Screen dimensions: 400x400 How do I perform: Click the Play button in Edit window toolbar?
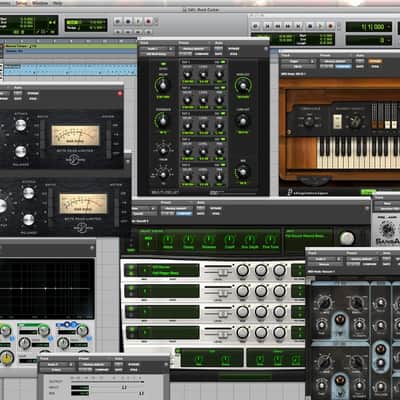coord(138,22)
